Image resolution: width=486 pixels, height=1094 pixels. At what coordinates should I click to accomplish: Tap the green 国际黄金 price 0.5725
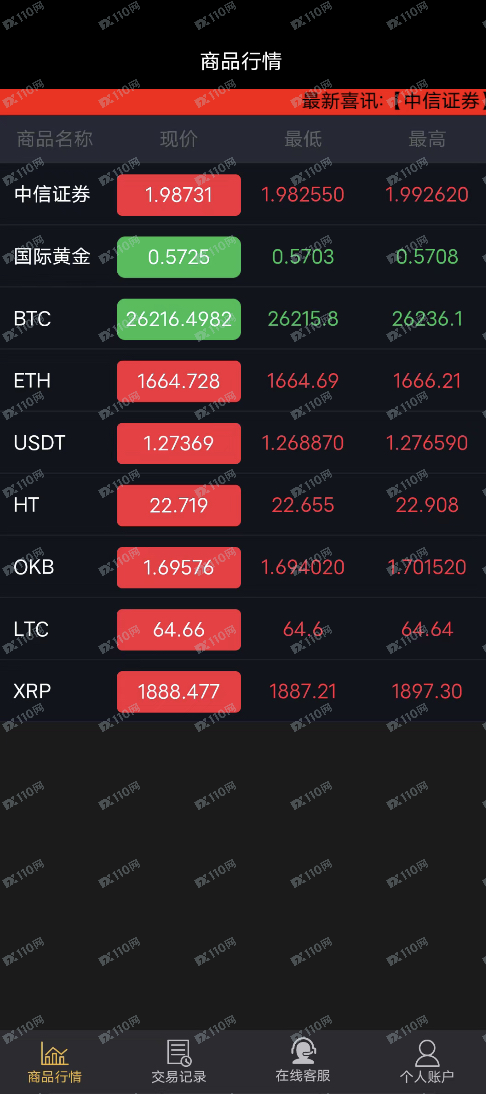[x=179, y=257]
